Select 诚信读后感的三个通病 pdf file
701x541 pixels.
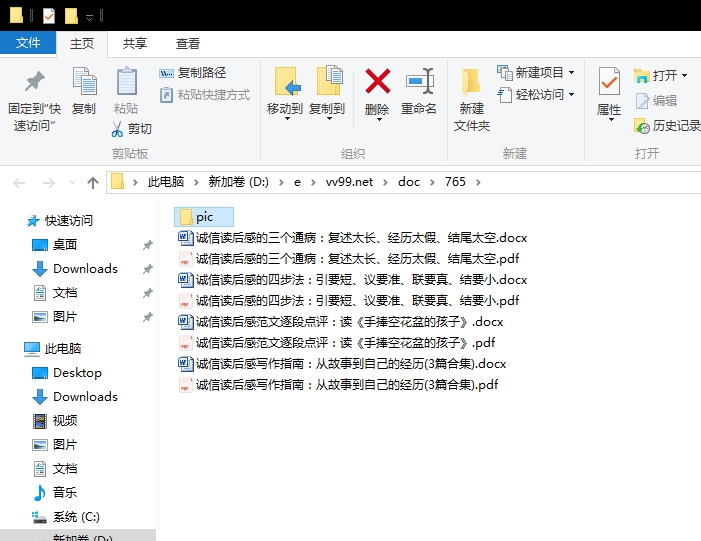349,258
